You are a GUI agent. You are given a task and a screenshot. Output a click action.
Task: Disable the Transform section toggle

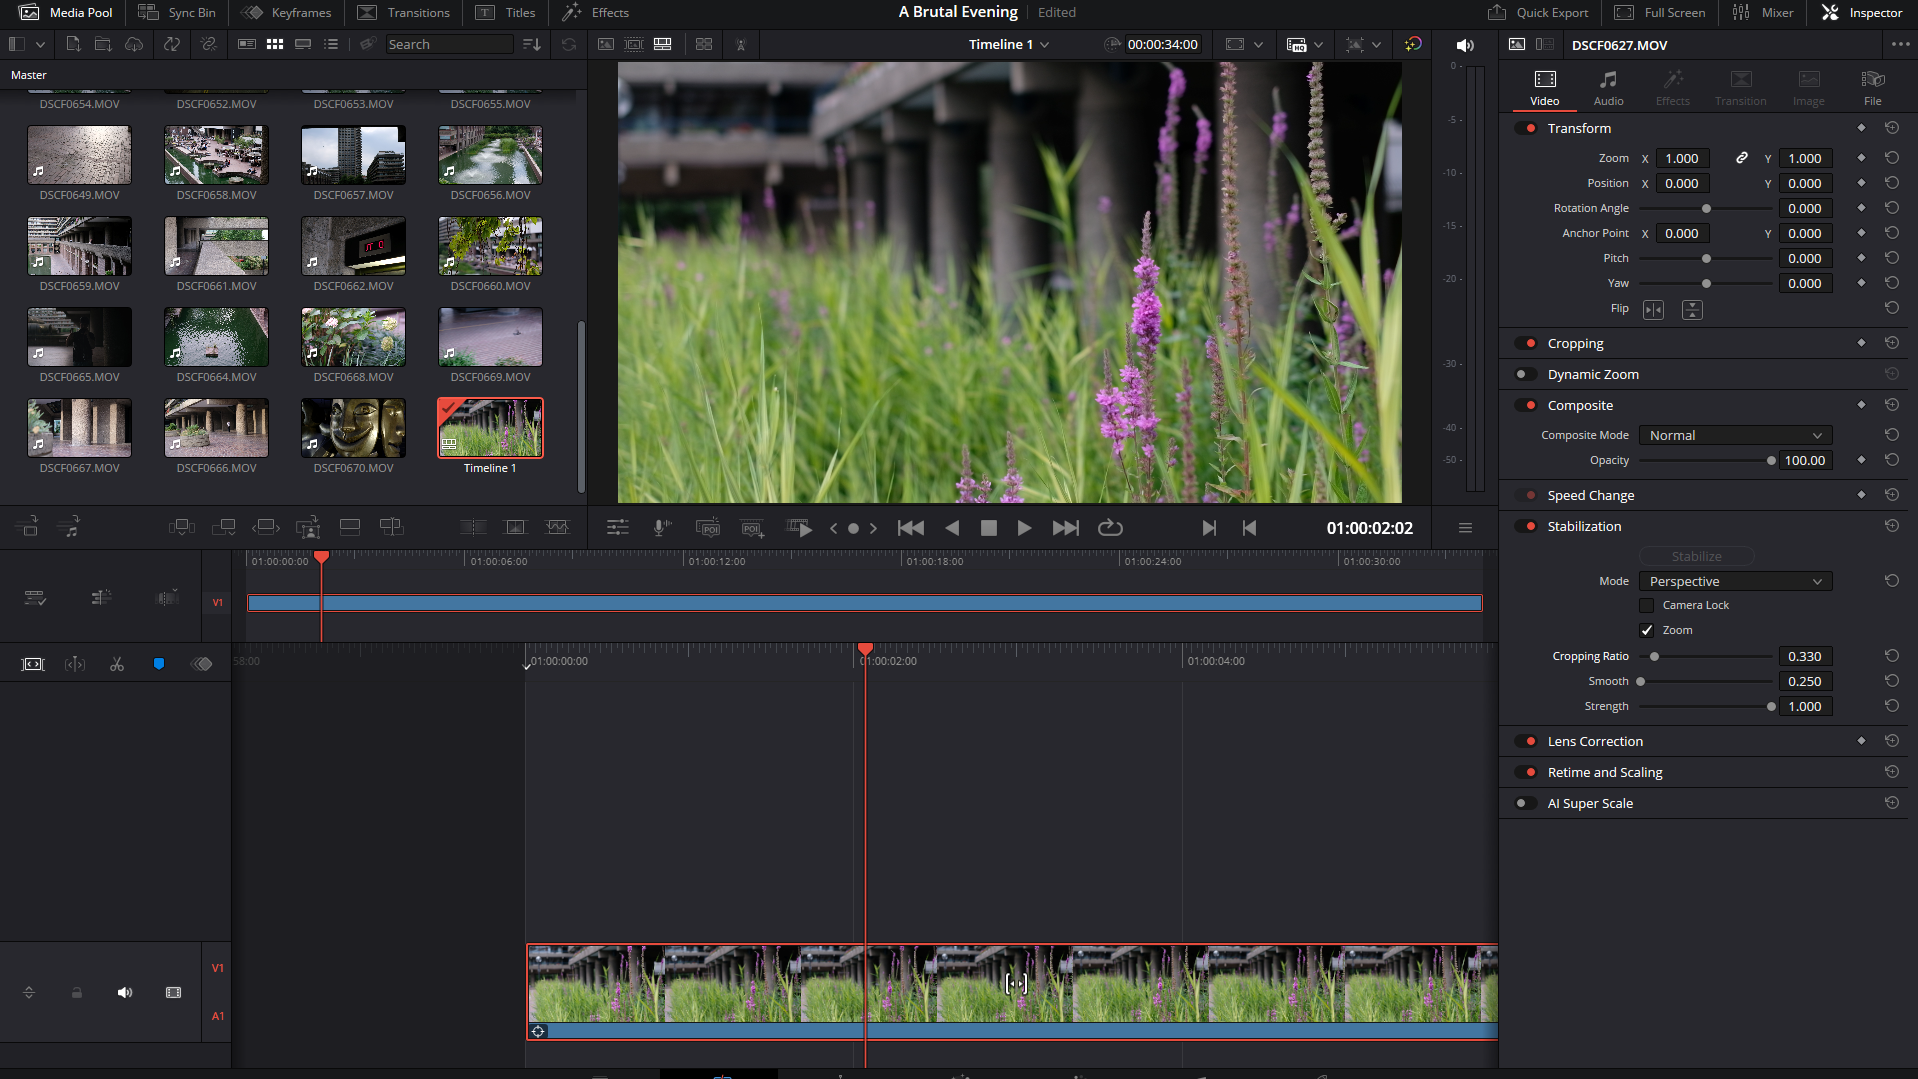click(x=1526, y=128)
